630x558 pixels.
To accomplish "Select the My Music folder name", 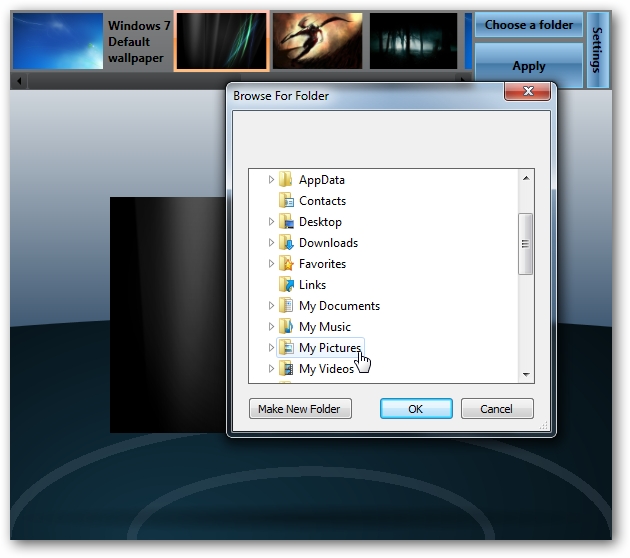I will coord(325,327).
